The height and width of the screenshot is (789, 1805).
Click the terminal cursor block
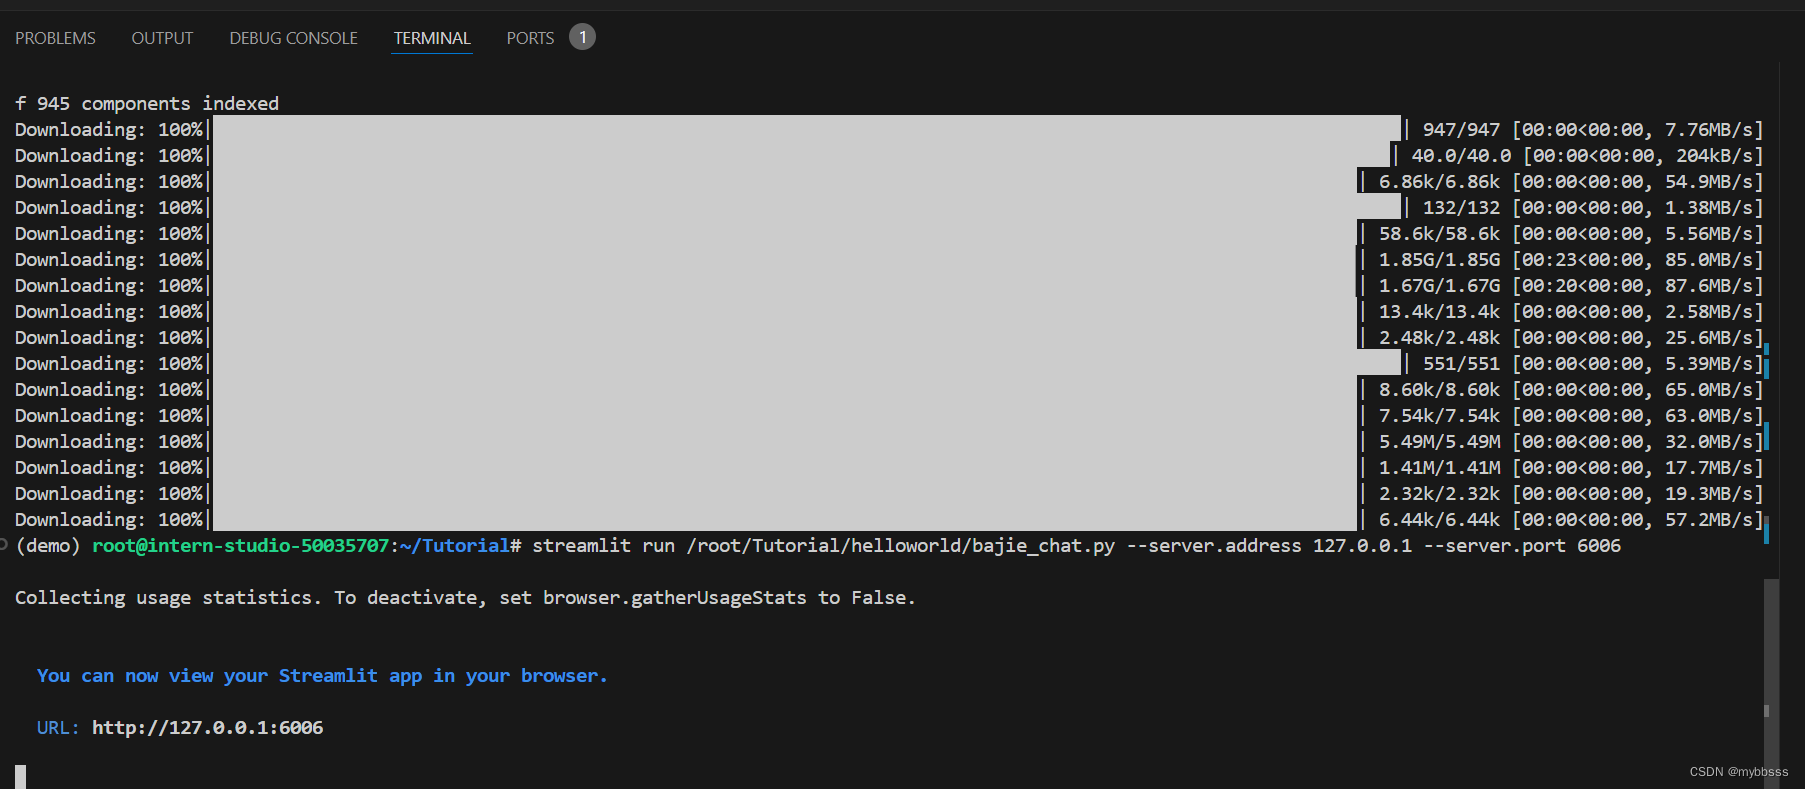20,777
